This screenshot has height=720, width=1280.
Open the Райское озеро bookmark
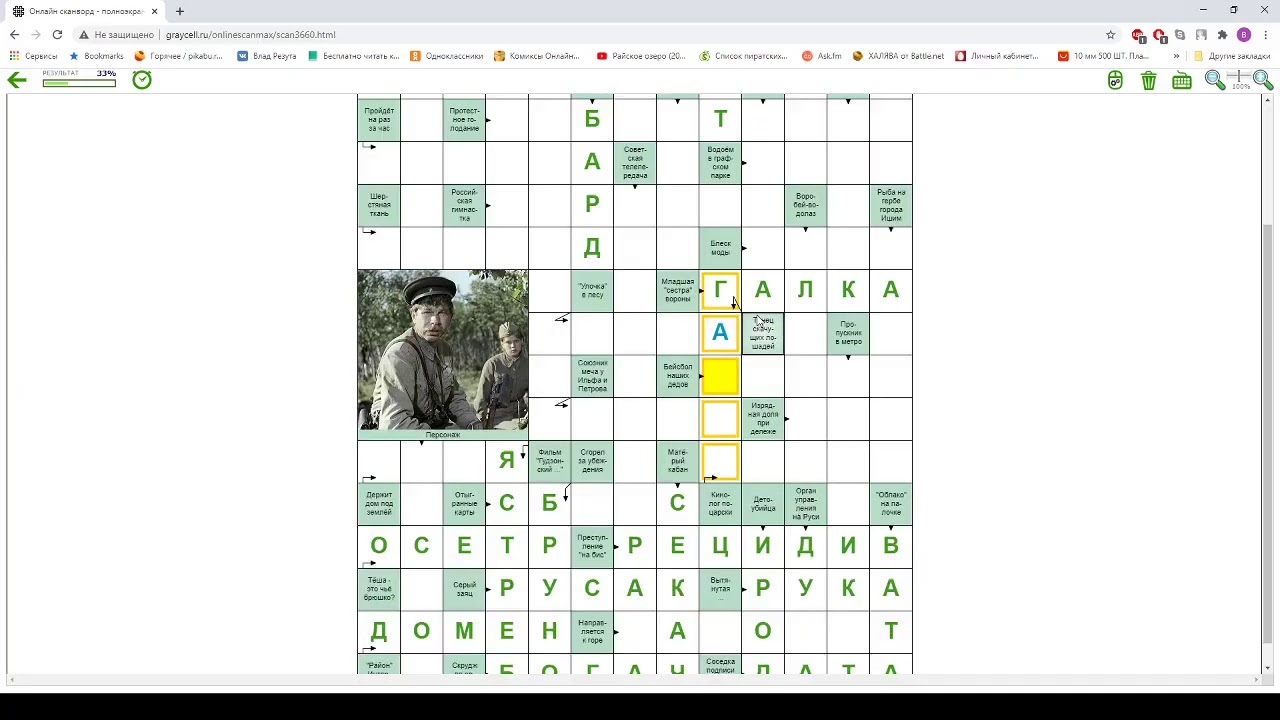[x=641, y=56]
